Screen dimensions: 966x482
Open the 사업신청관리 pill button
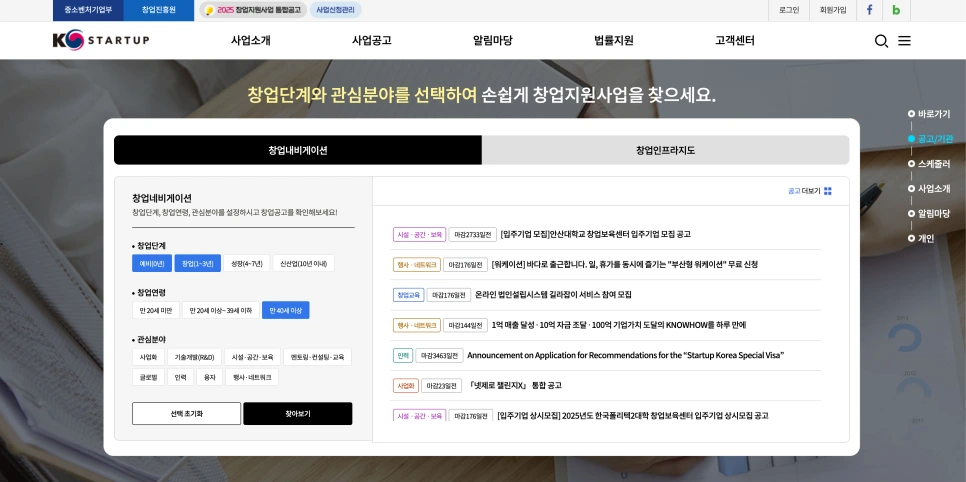click(x=335, y=10)
